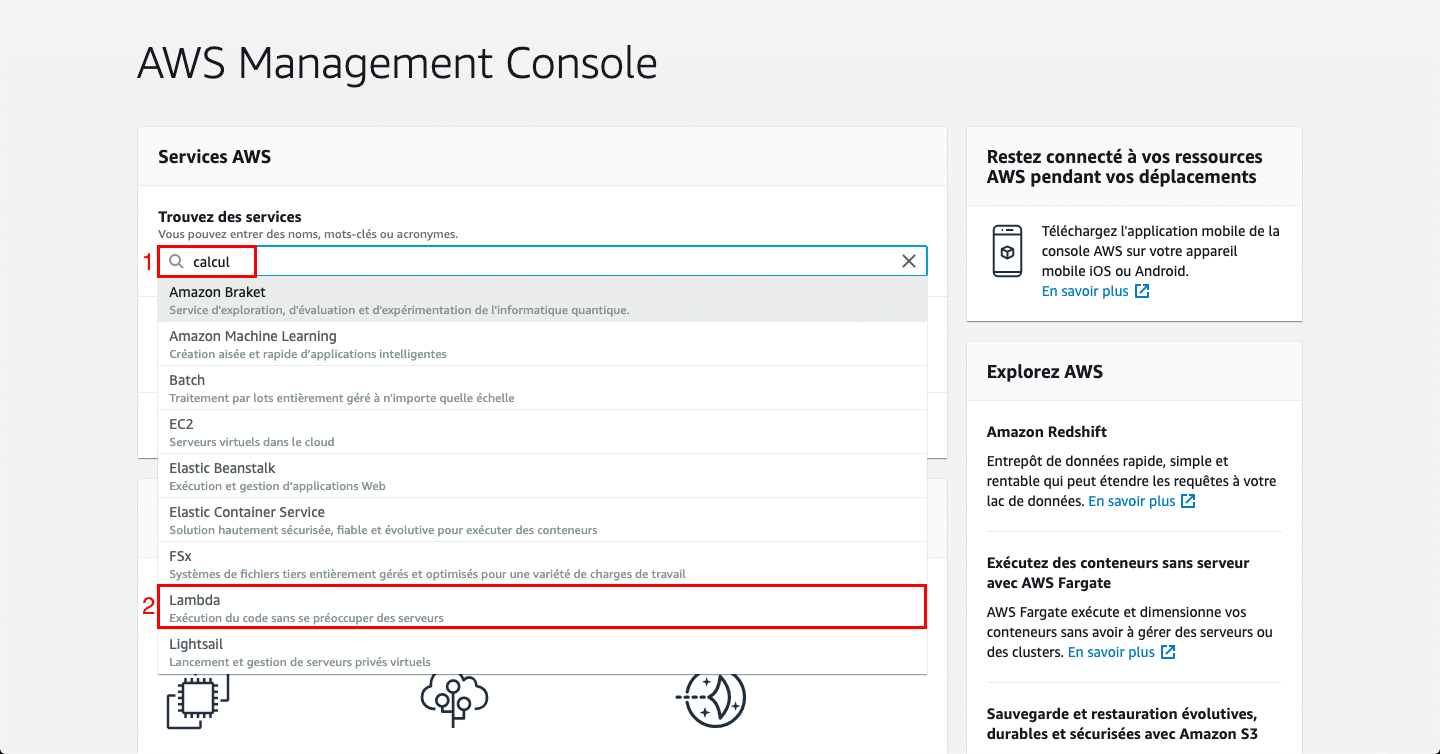Select the FSx service result
1440x754 pixels.
pos(543,564)
